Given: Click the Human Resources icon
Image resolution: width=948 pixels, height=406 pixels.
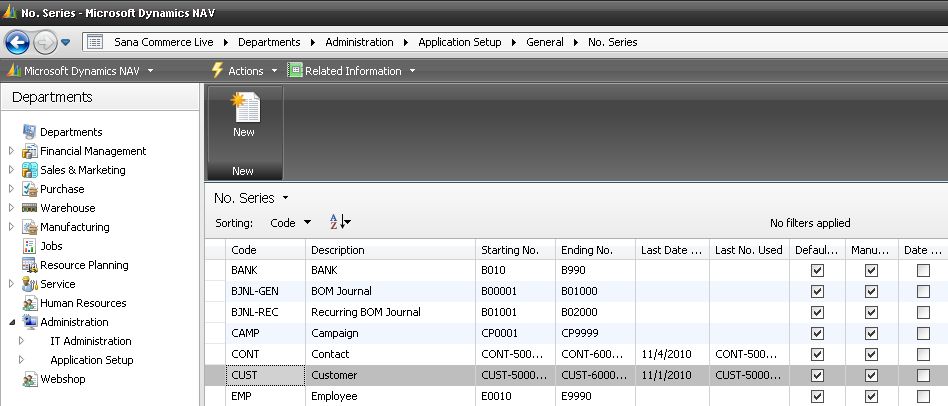Looking at the screenshot, I should [x=29, y=303].
